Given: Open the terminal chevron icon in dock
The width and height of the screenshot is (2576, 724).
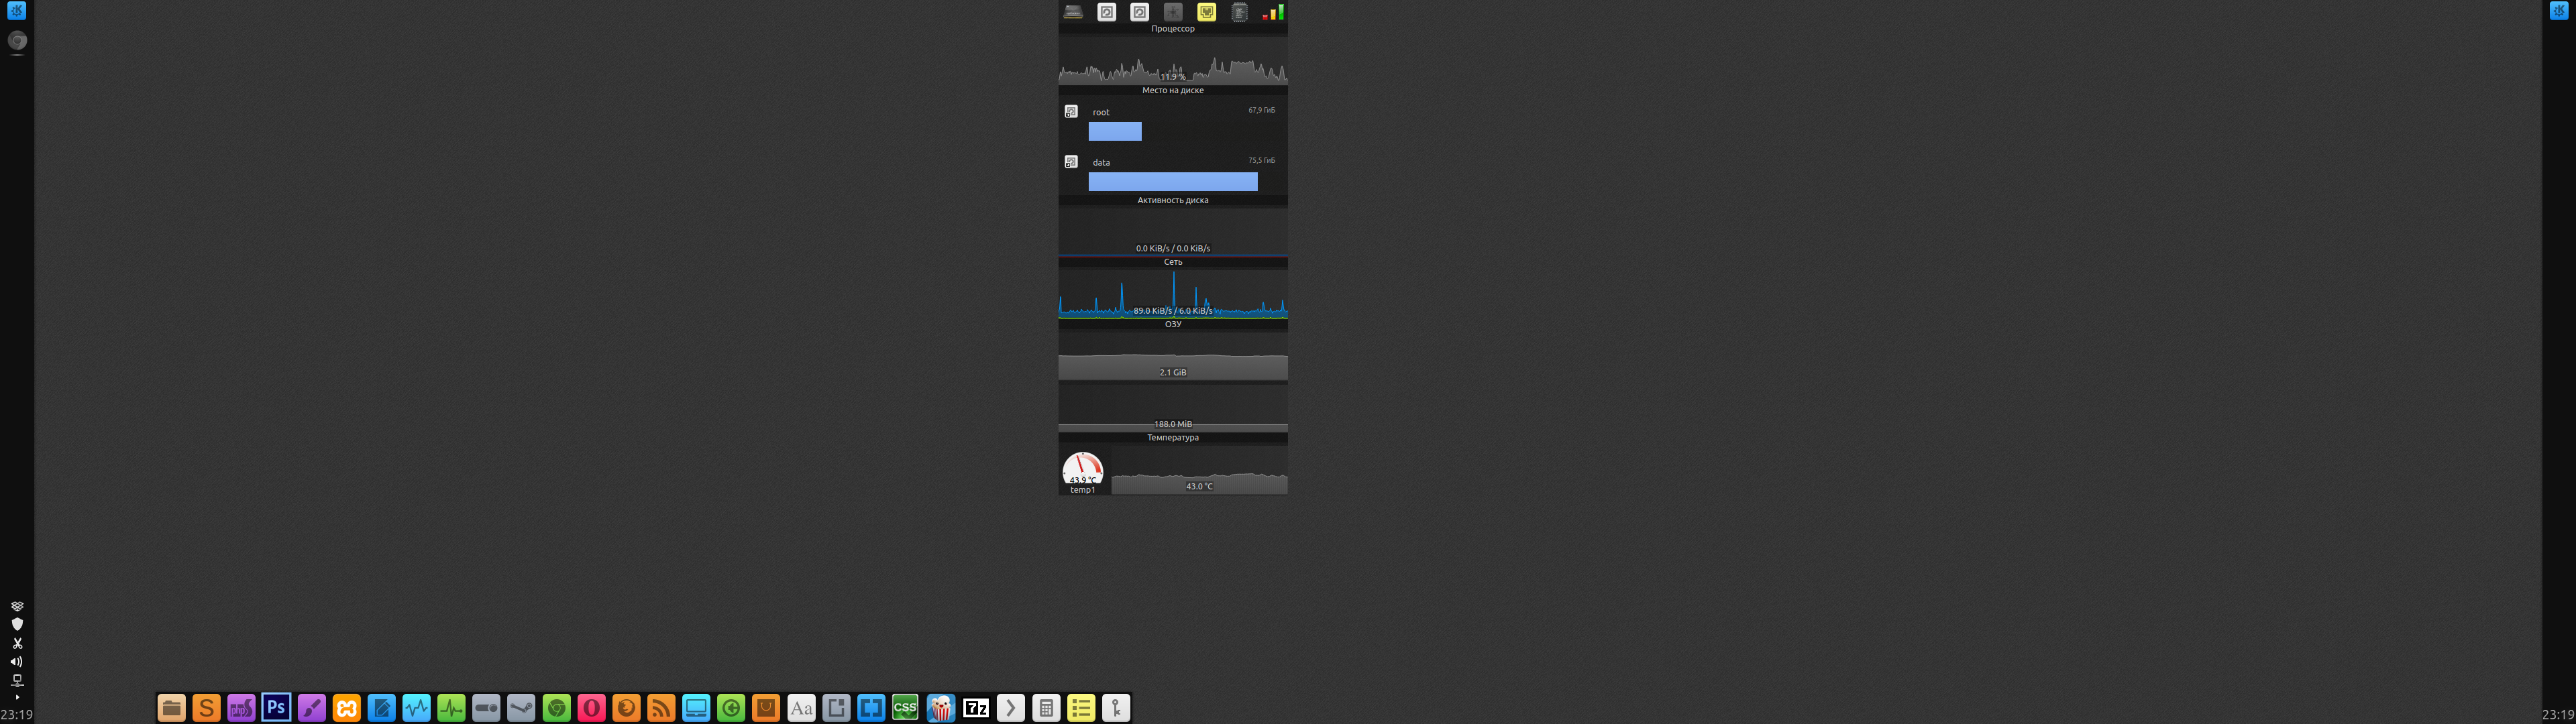Looking at the screenshot, I should pos(1010,708).
